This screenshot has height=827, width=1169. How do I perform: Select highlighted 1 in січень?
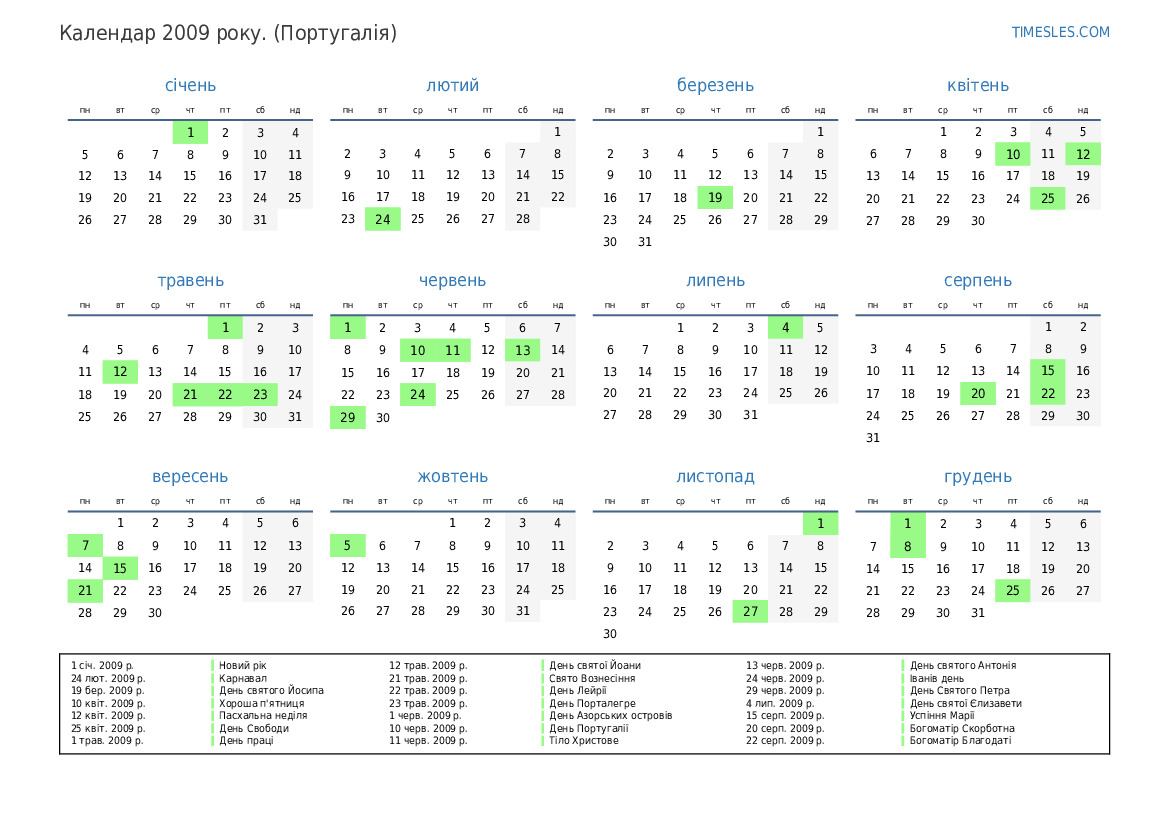pyautogui.click(x=190, y=132)
